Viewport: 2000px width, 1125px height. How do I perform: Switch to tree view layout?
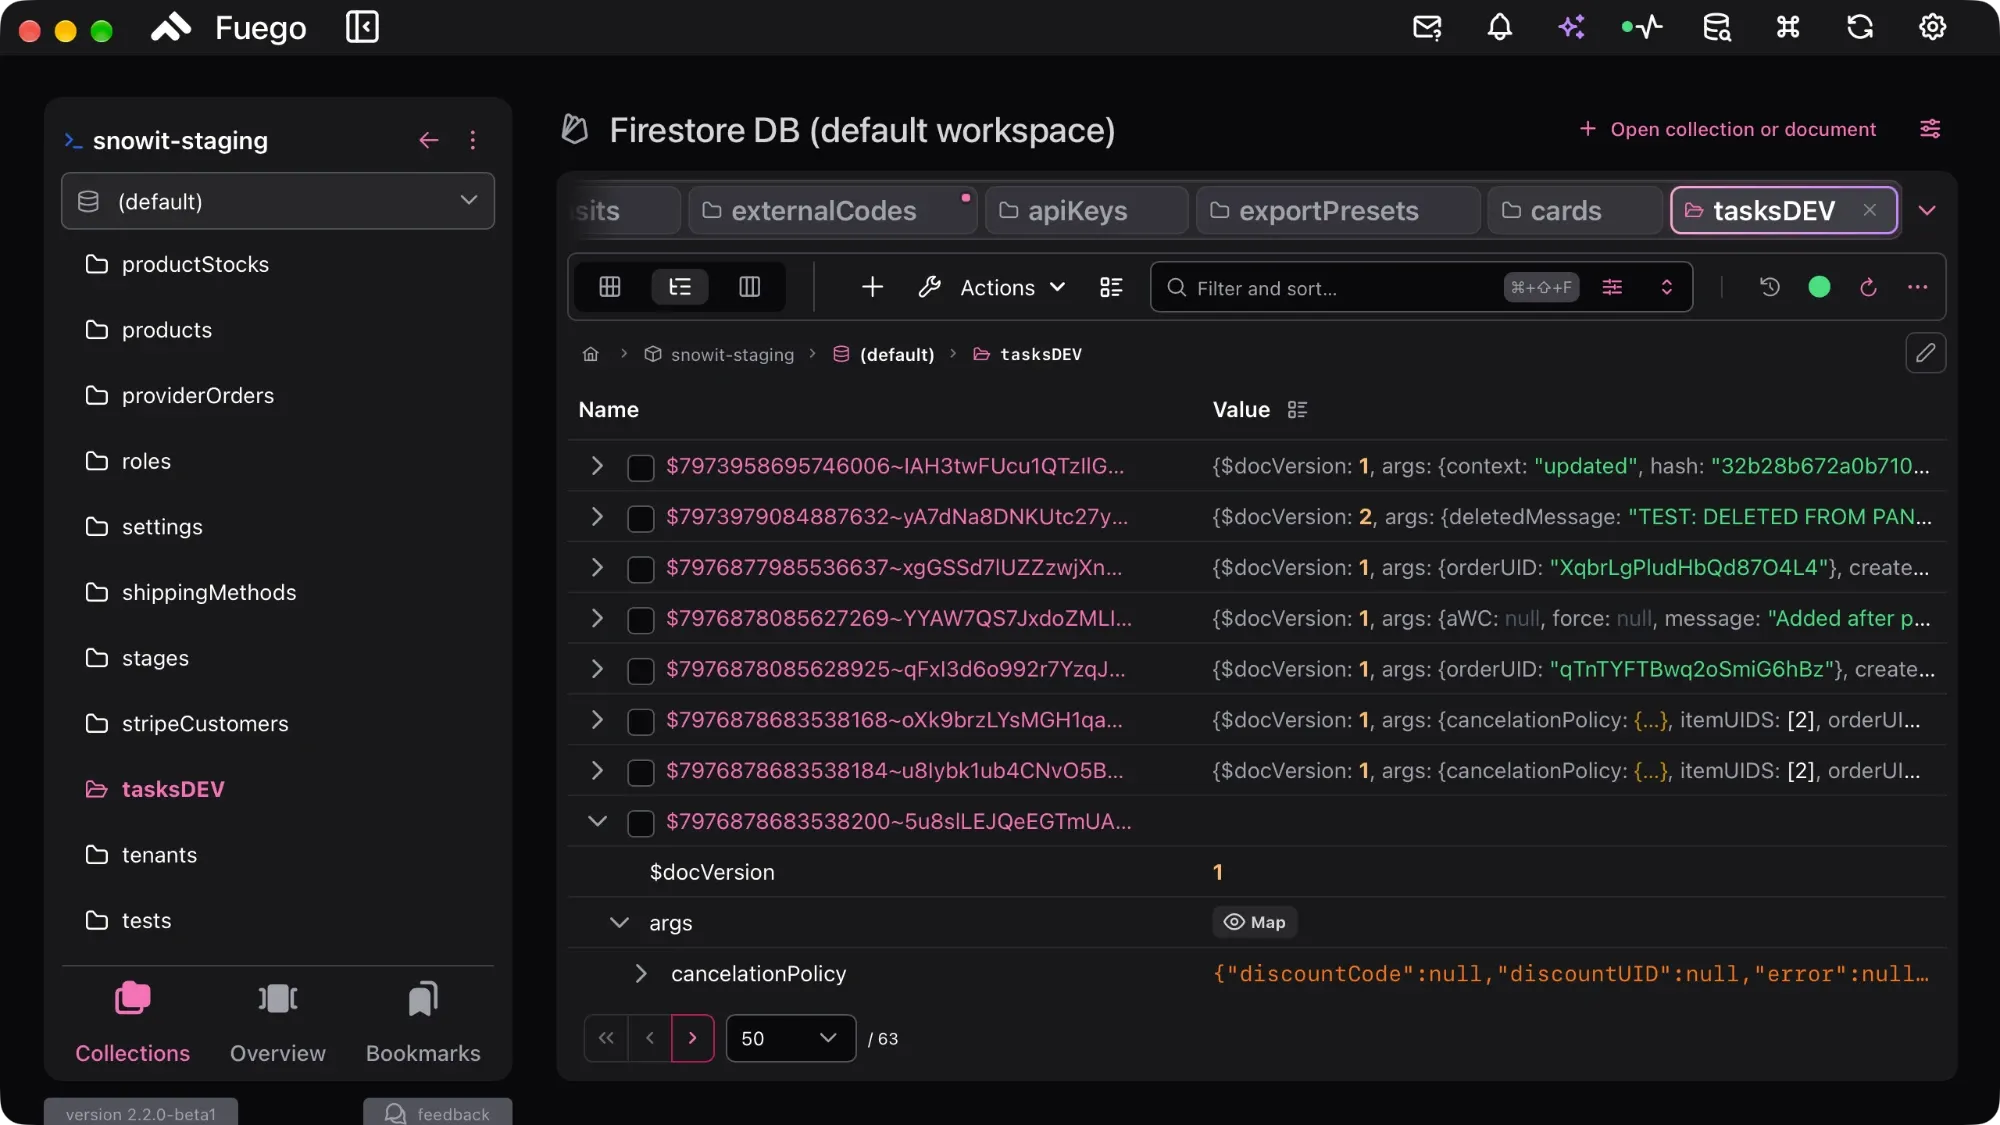(680, 287)
